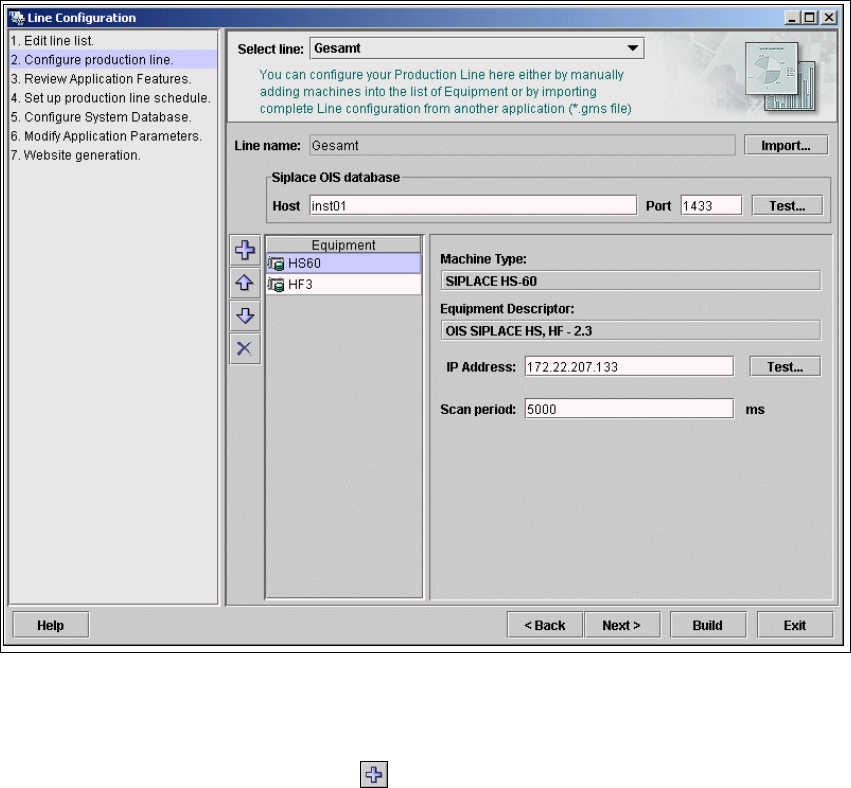Test the machine IP Address

coord(785,367)
